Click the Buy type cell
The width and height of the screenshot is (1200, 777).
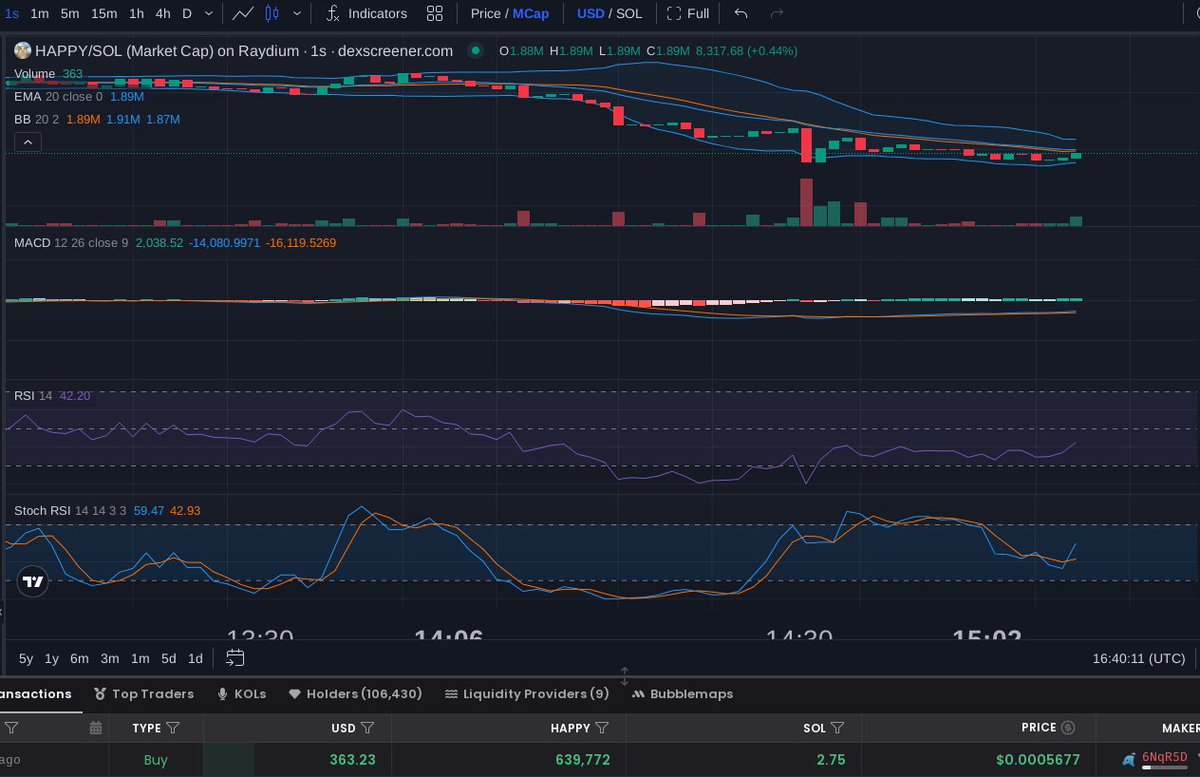156,760
